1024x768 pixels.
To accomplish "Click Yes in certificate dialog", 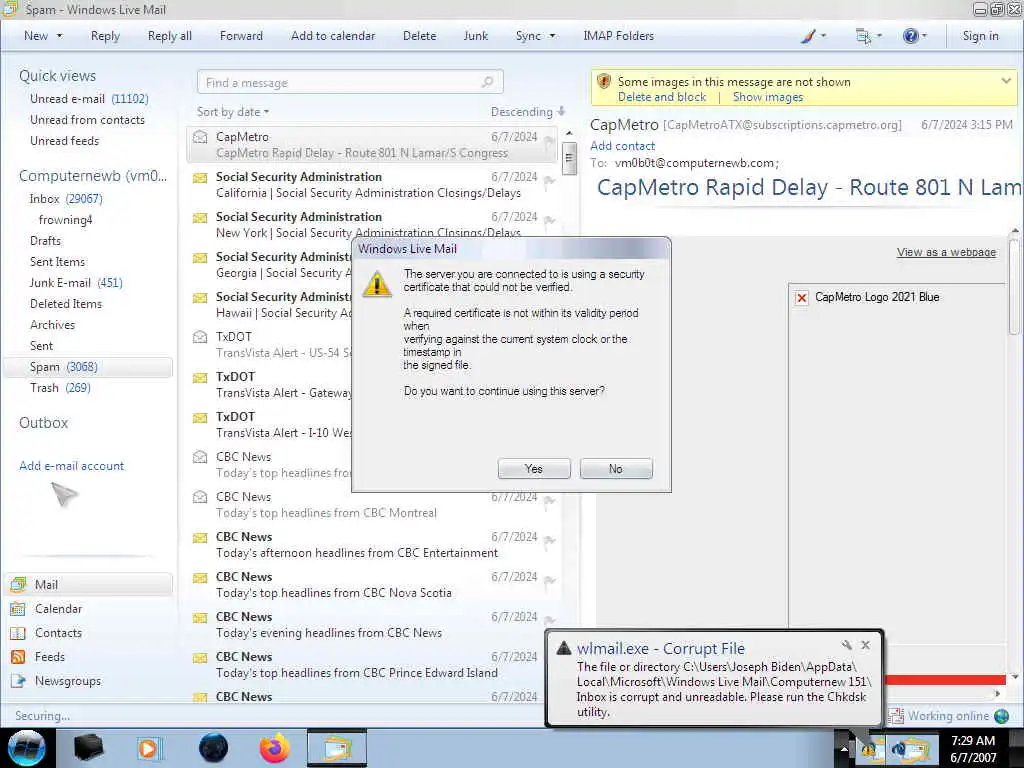I will (534, 468).
